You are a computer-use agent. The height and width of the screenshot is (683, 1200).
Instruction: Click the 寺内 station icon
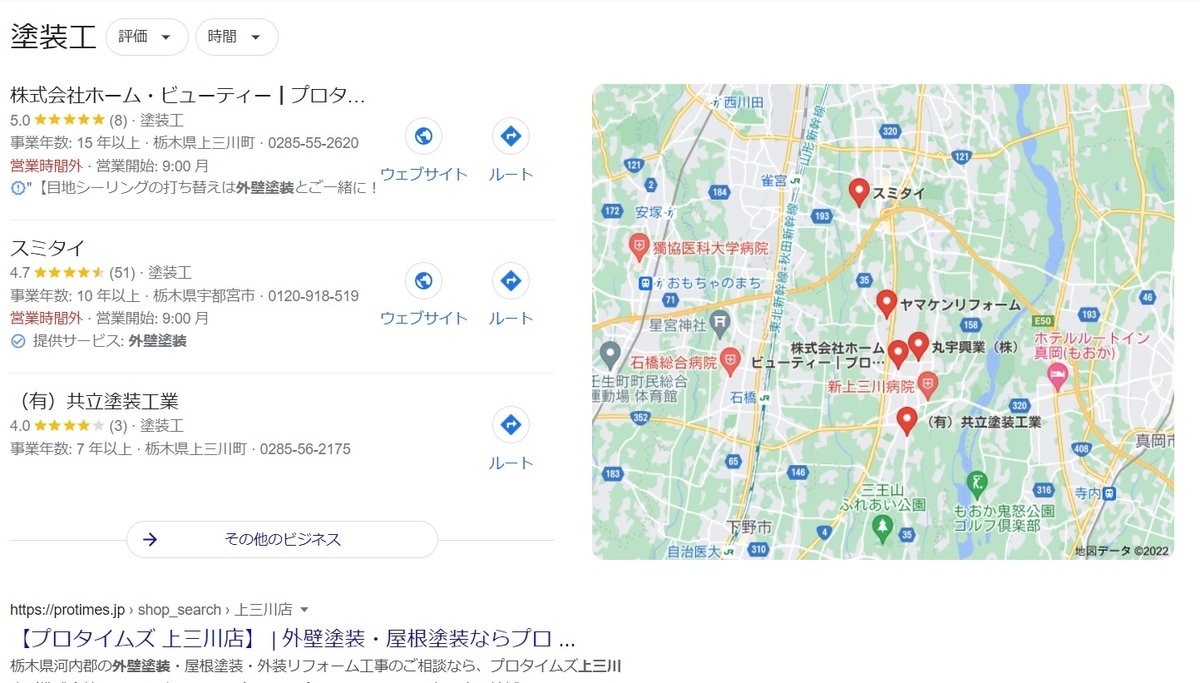coord(1109,493)
